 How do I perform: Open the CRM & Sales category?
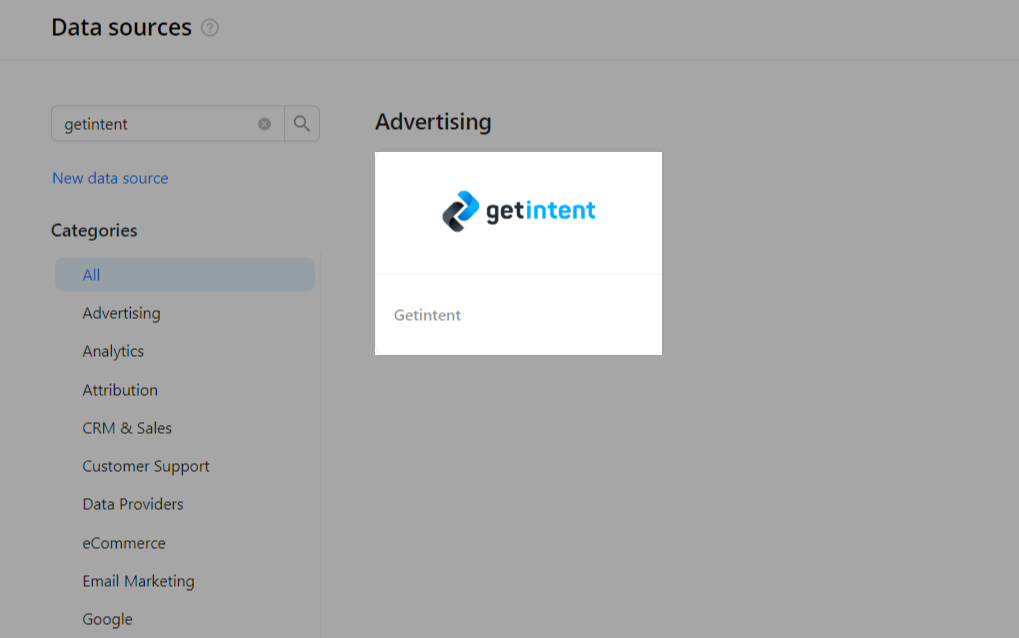point(127,428)
